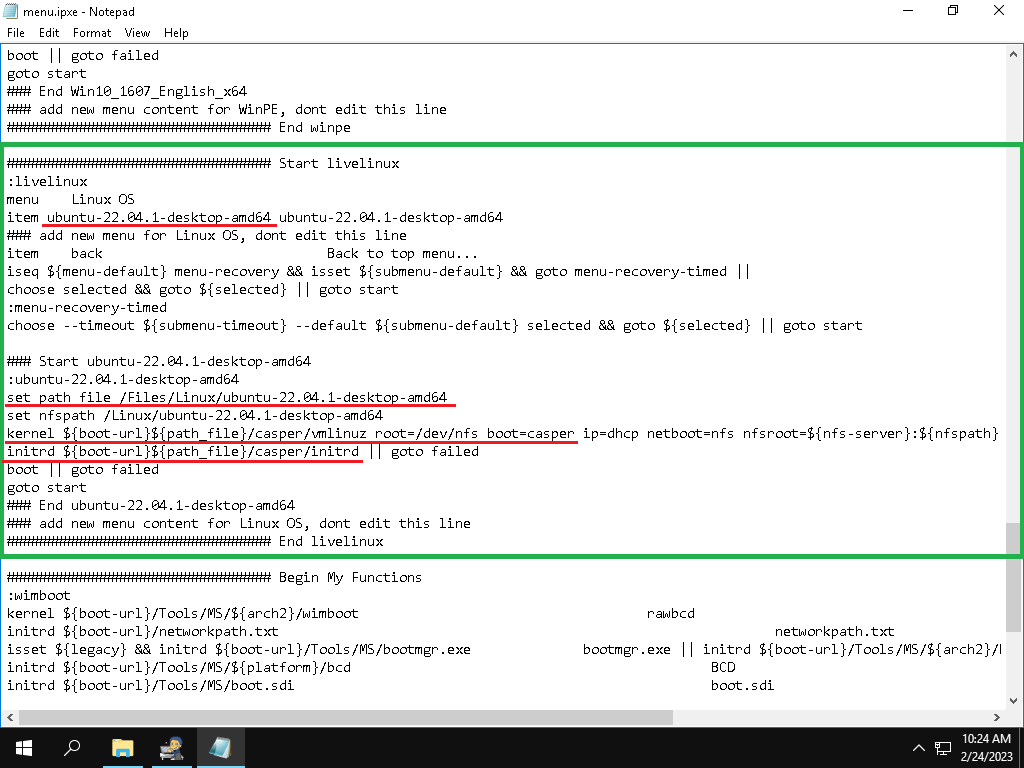
Task: Switch to the taskbar app left of Notepad
Action: tap(171, 747)
